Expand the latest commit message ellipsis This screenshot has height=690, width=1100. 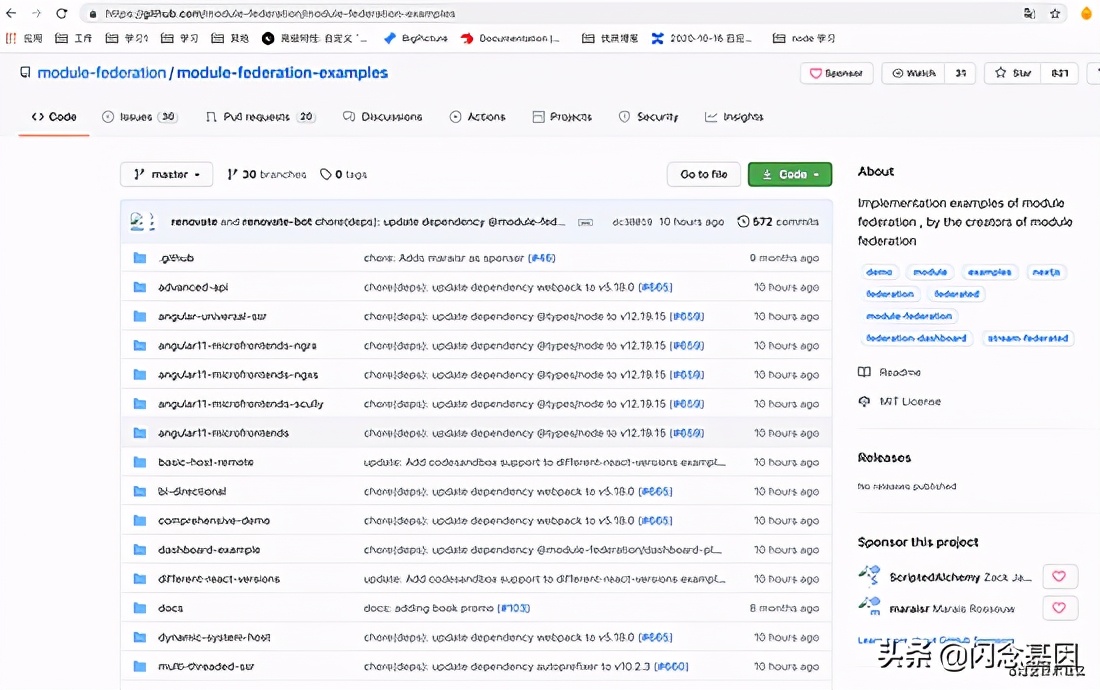(585, 222)
